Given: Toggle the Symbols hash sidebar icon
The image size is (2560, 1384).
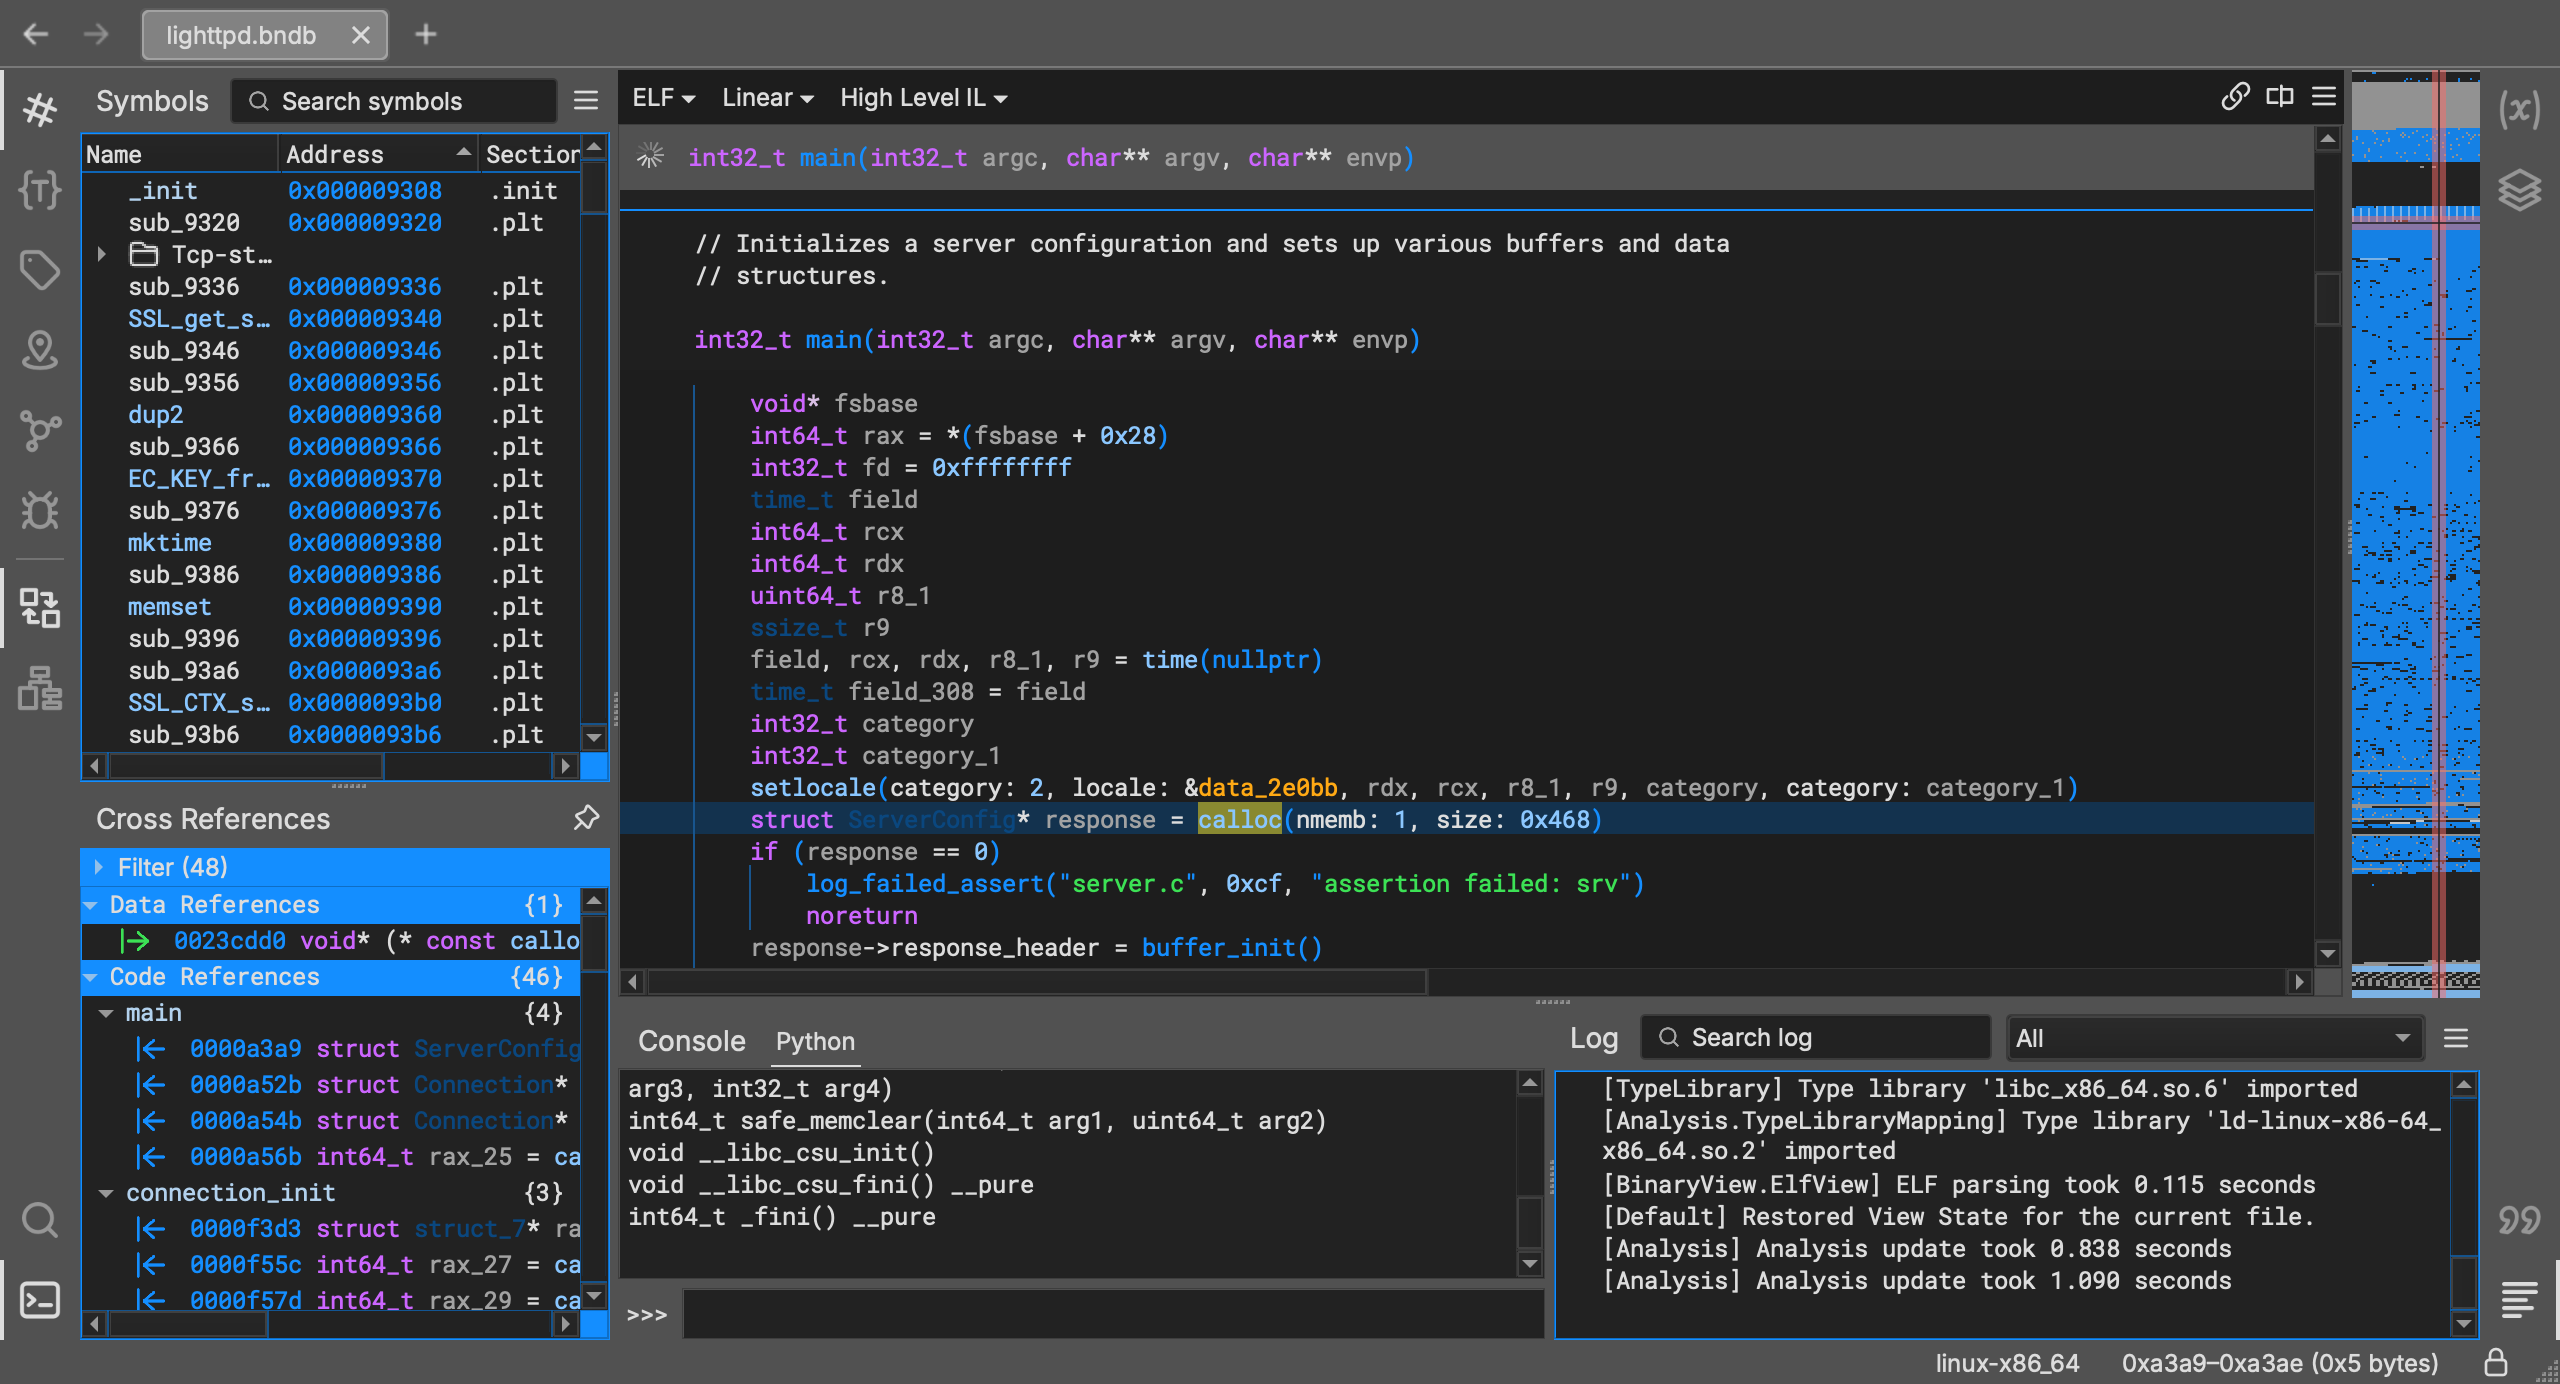Looking at the screenshot, I should coord(40,109).
